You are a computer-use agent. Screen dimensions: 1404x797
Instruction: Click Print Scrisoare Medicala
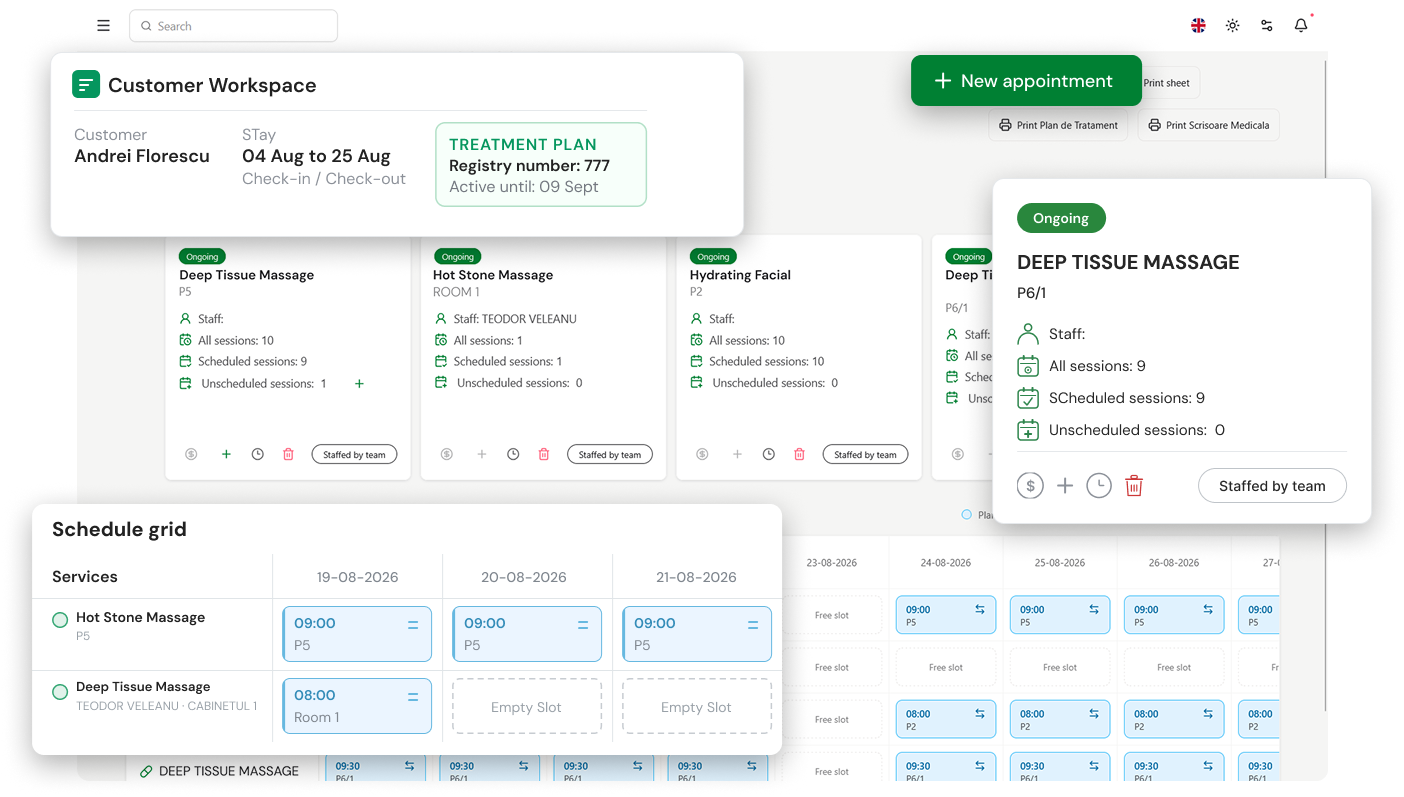coord(1208,125)
